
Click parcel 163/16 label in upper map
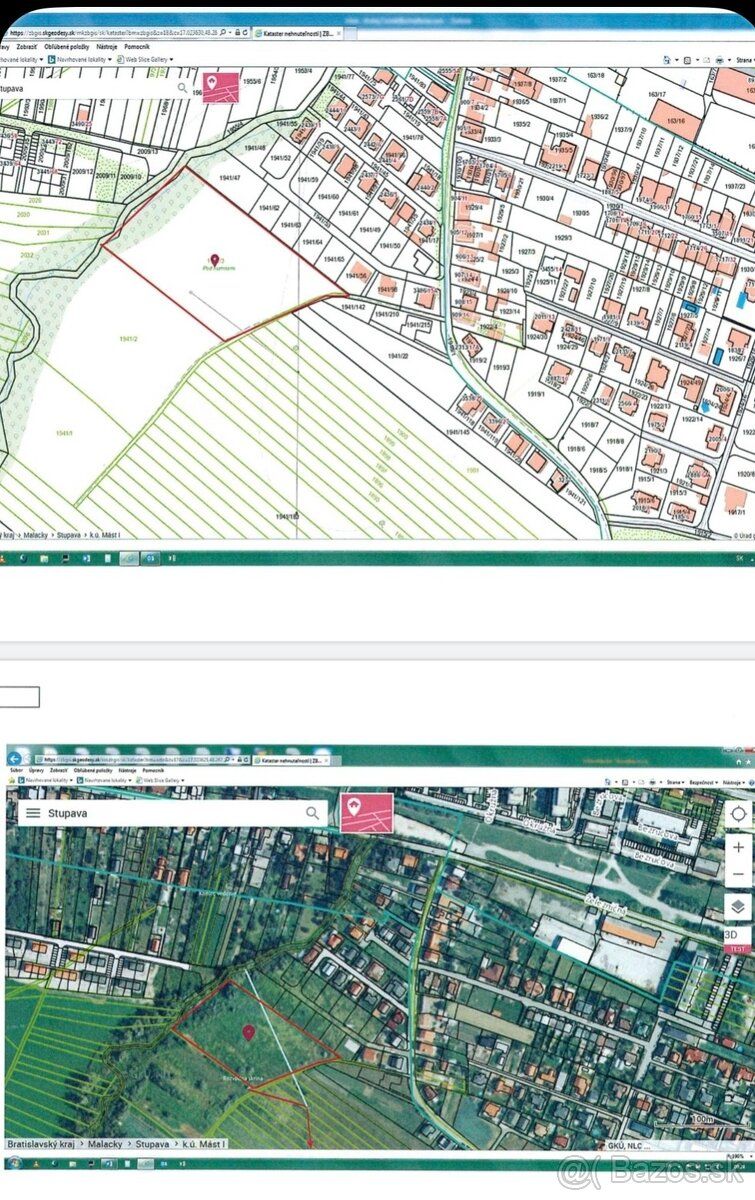[x=677, y=121]
